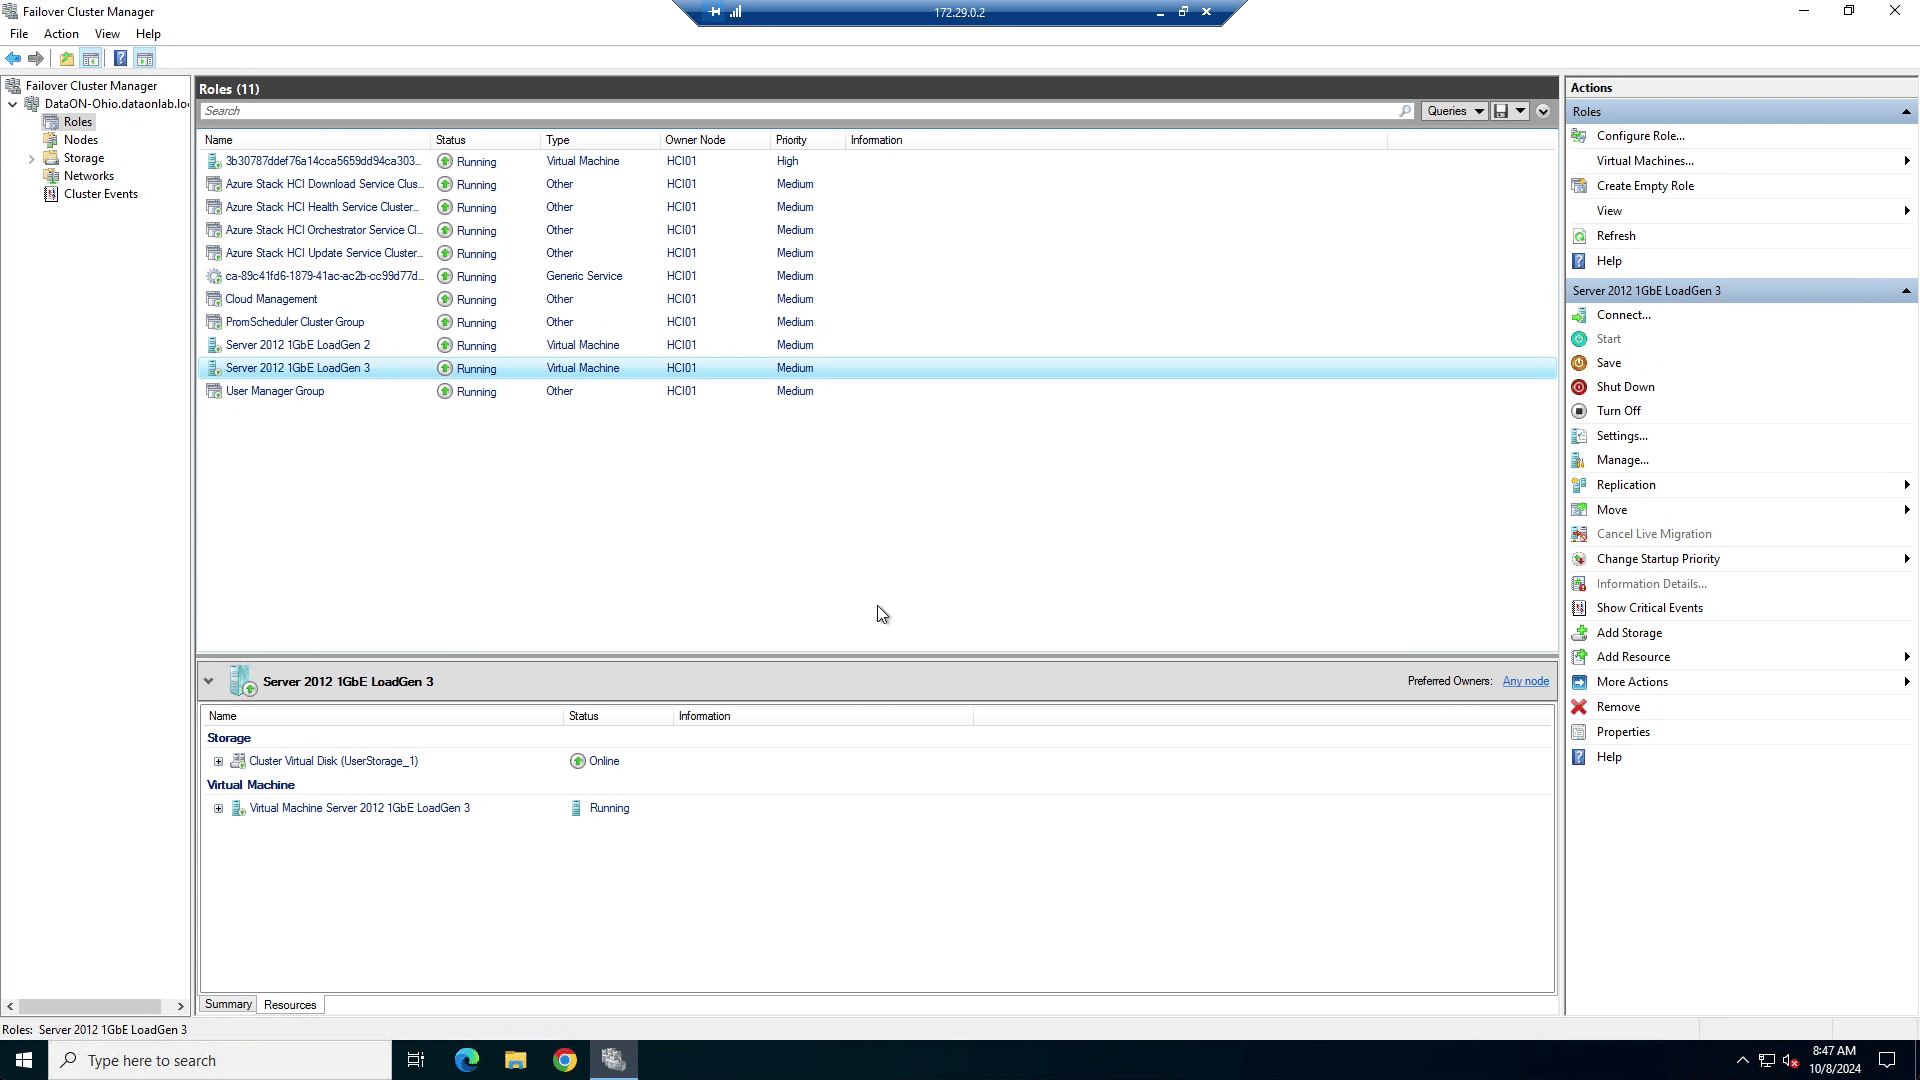Expand the Cluster Virtual Disk (UserStorage_1) row
This screenshot has width=1920, height=1080.
click(x=218, y=762)
